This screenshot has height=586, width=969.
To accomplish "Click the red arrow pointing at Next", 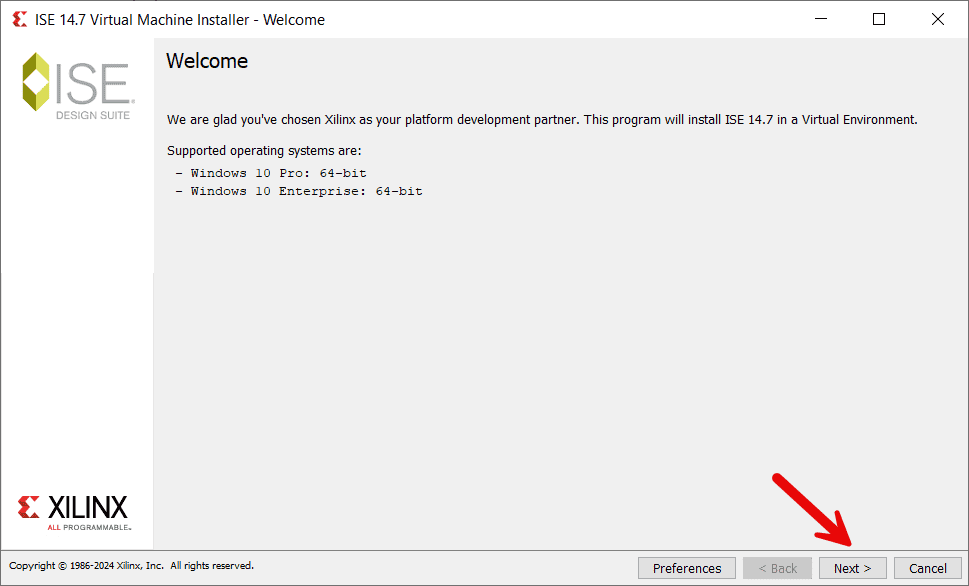I will pos(810,510).
